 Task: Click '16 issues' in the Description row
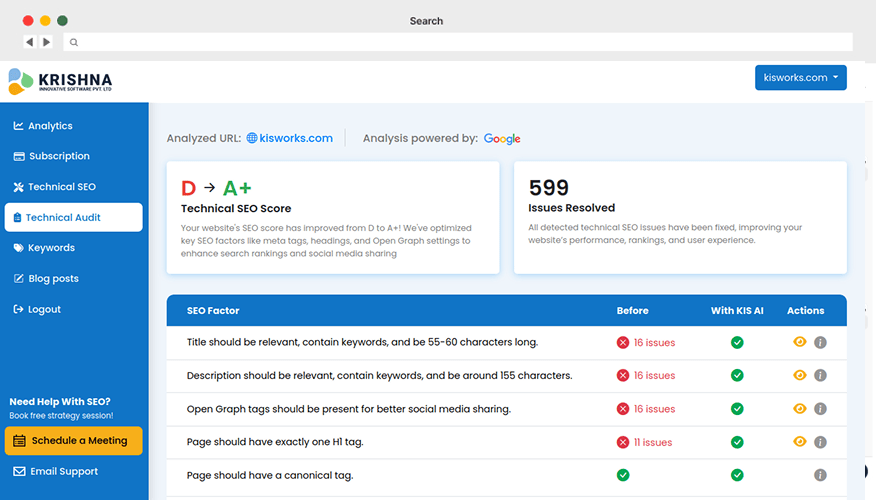click(654, 375)
